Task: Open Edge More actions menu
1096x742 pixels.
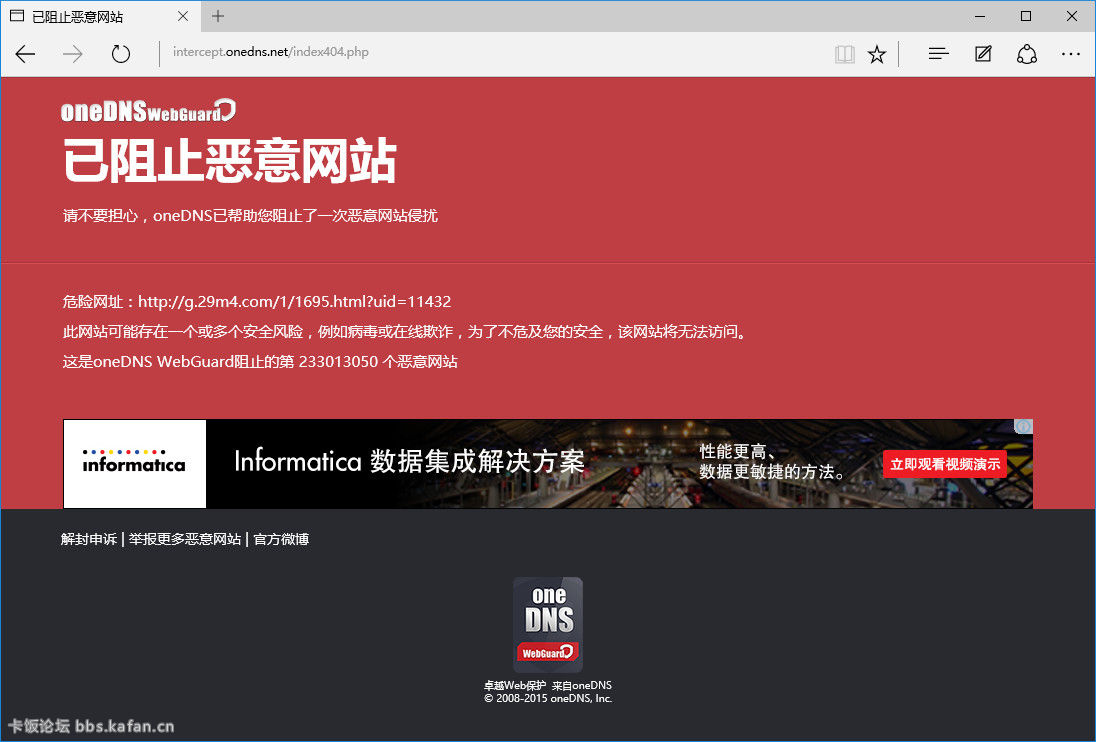Action: pos(1070,54)
